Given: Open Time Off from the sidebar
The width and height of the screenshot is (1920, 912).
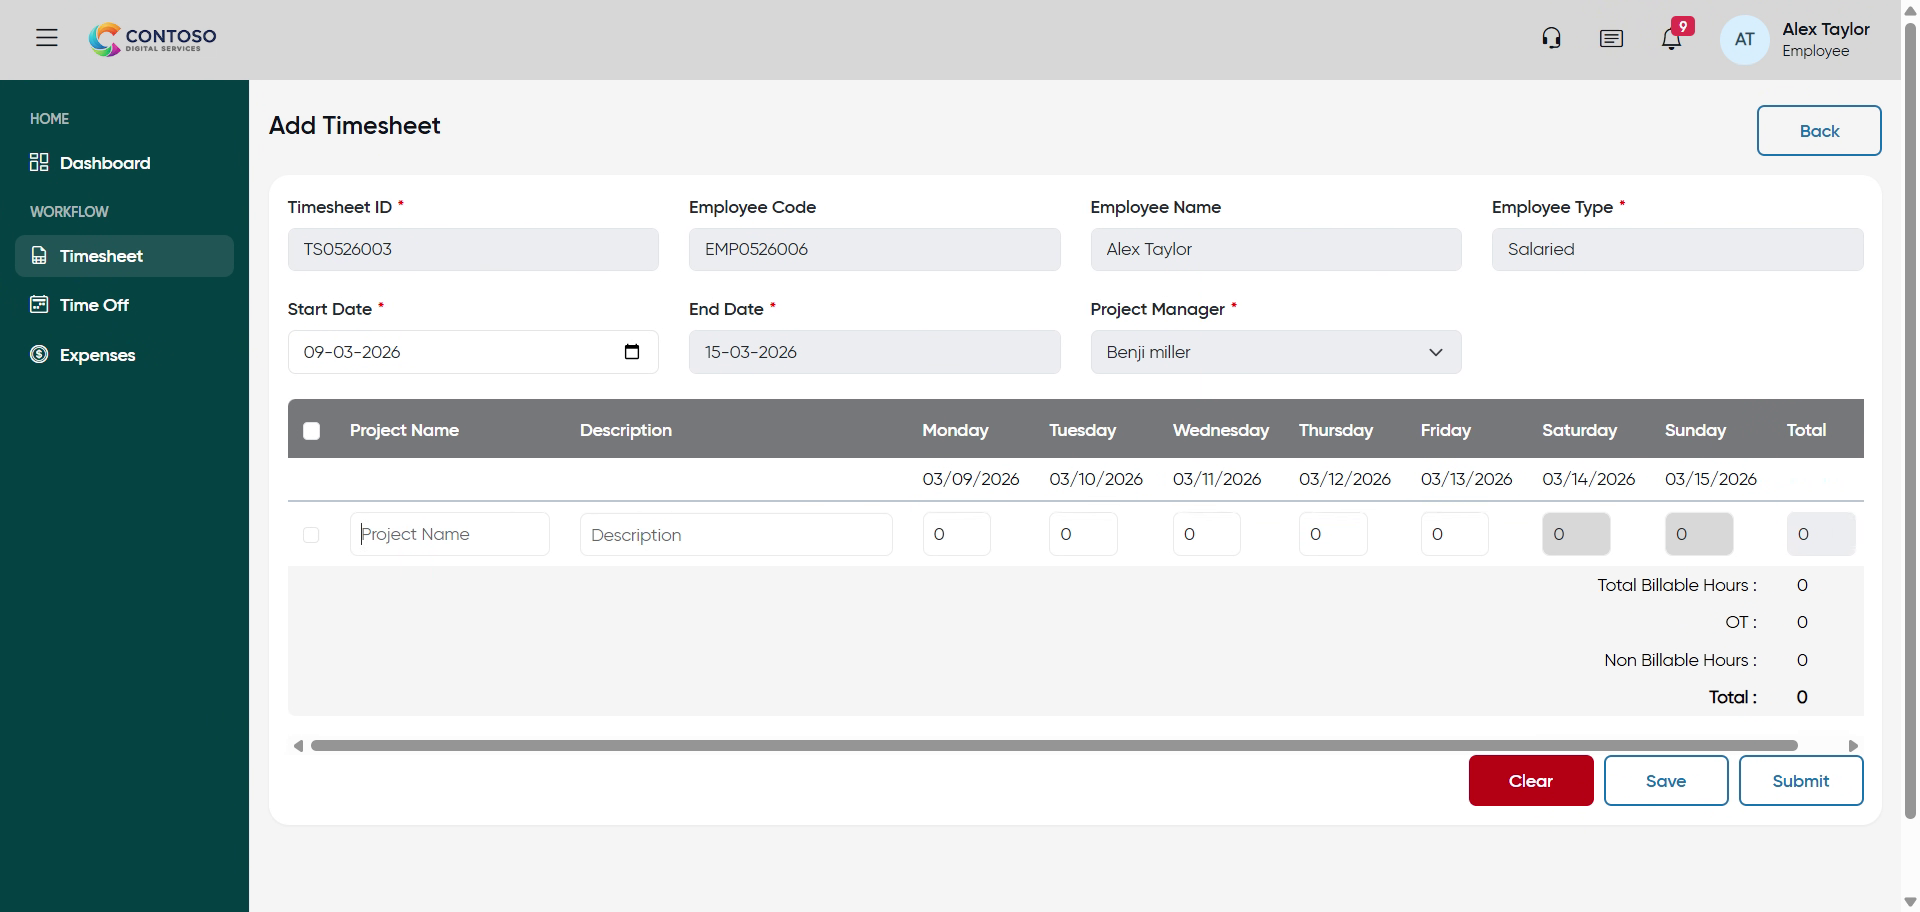Looking at the screenshot, I should (x=93, y=305).
